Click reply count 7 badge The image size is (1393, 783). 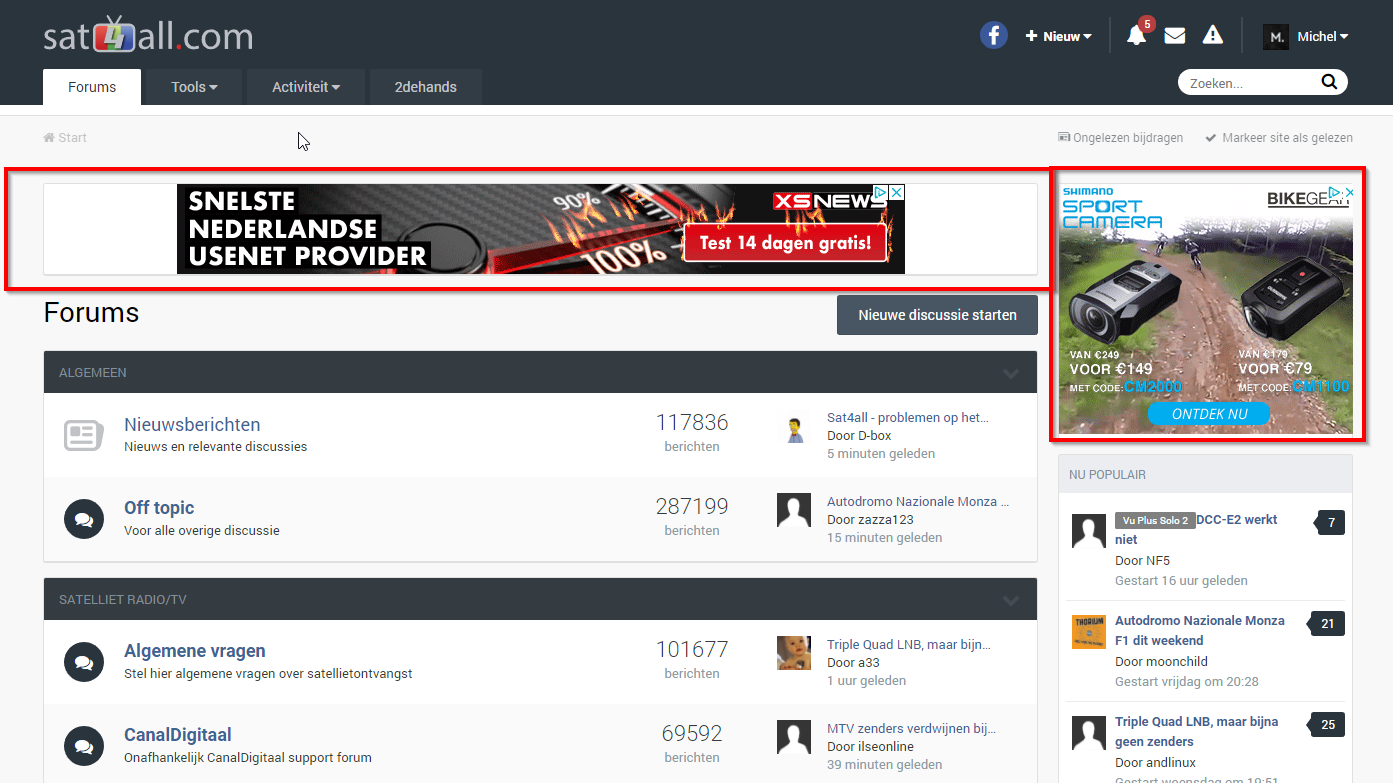point(1330,522)
